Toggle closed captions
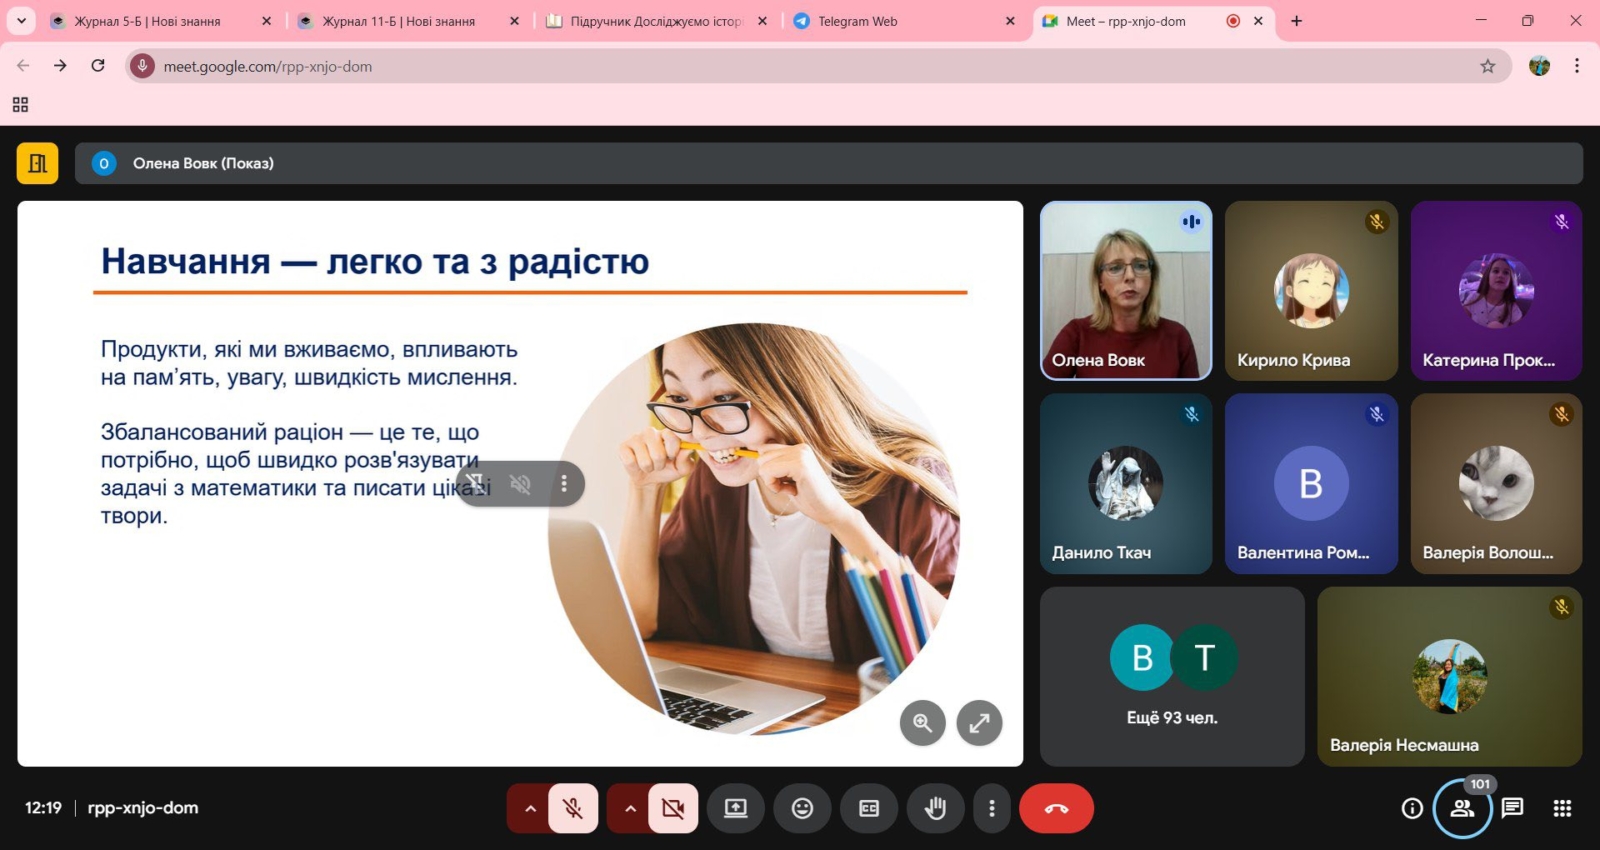 (869, 808)
